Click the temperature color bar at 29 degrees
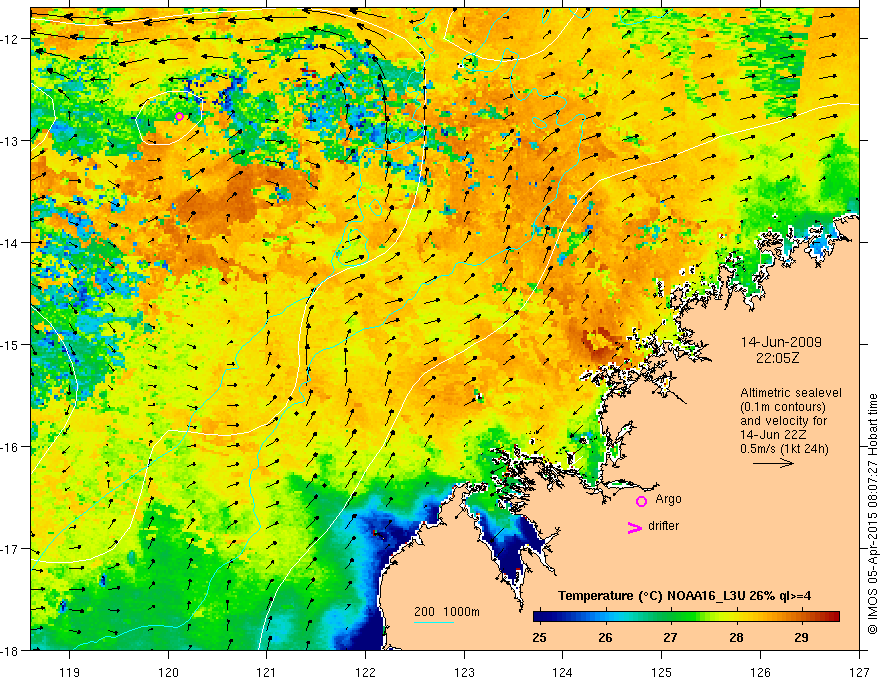Screen dimensions: 880x680 click(x=801, y=617)
